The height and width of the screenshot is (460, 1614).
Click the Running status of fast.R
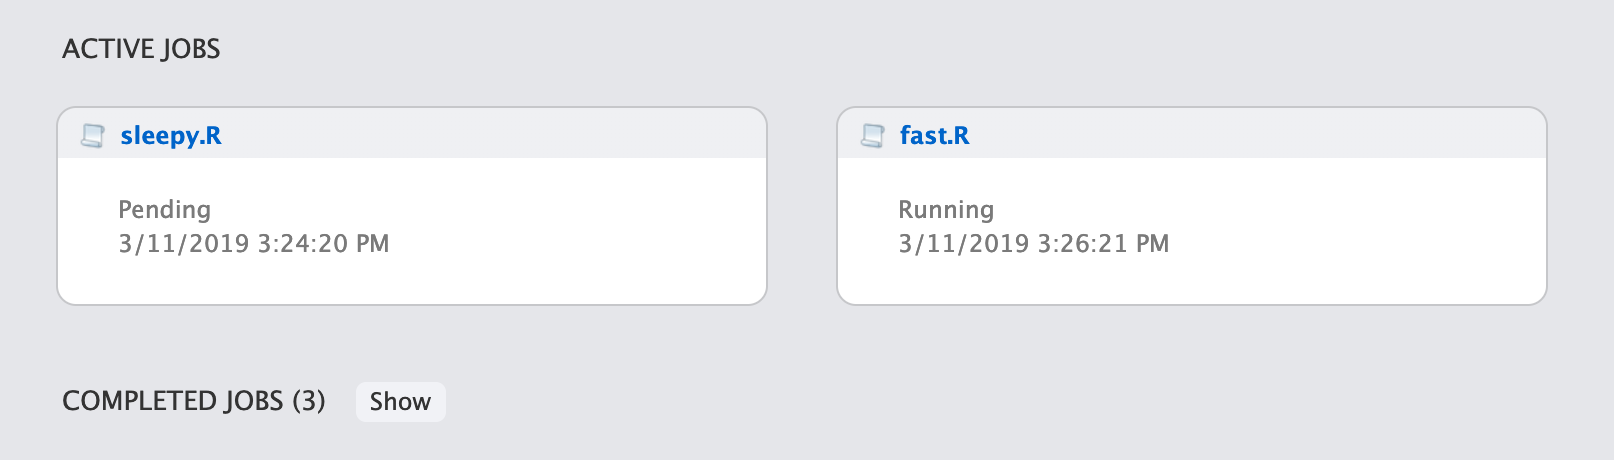click(946, 209)
